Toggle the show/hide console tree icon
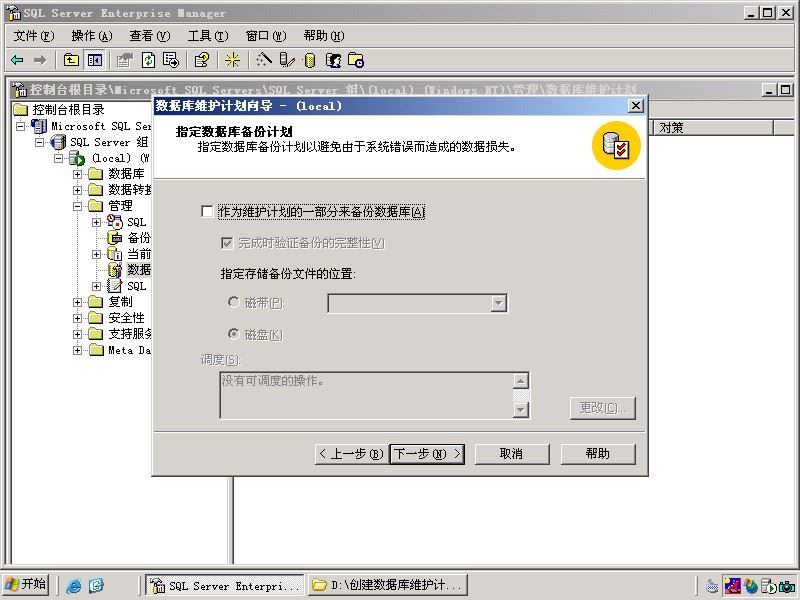 95,60
